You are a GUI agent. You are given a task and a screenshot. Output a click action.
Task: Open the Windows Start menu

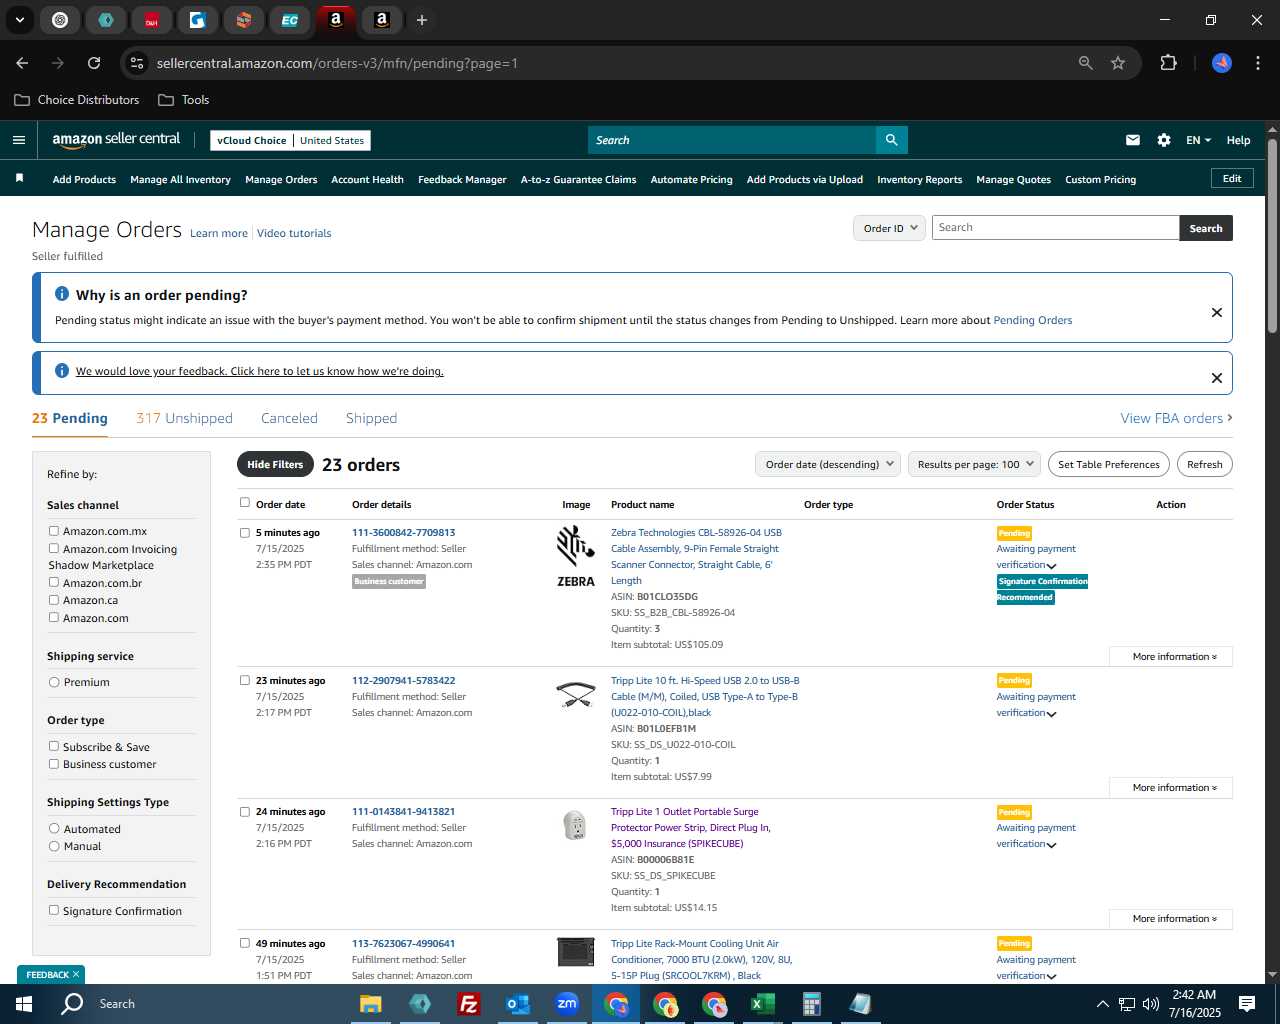tap(23, 1004)
